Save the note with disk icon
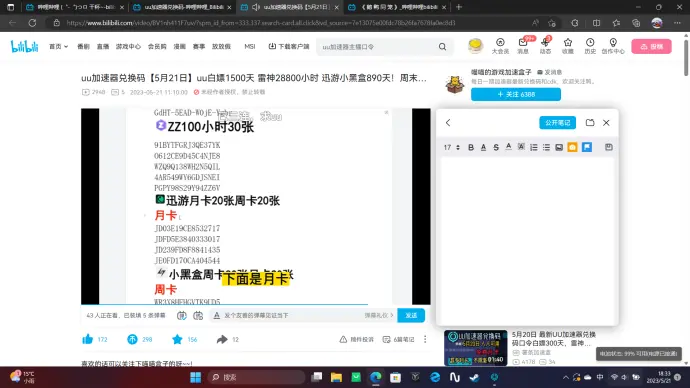The height and width of the screenshot is (388, 690). coord(609,147)
